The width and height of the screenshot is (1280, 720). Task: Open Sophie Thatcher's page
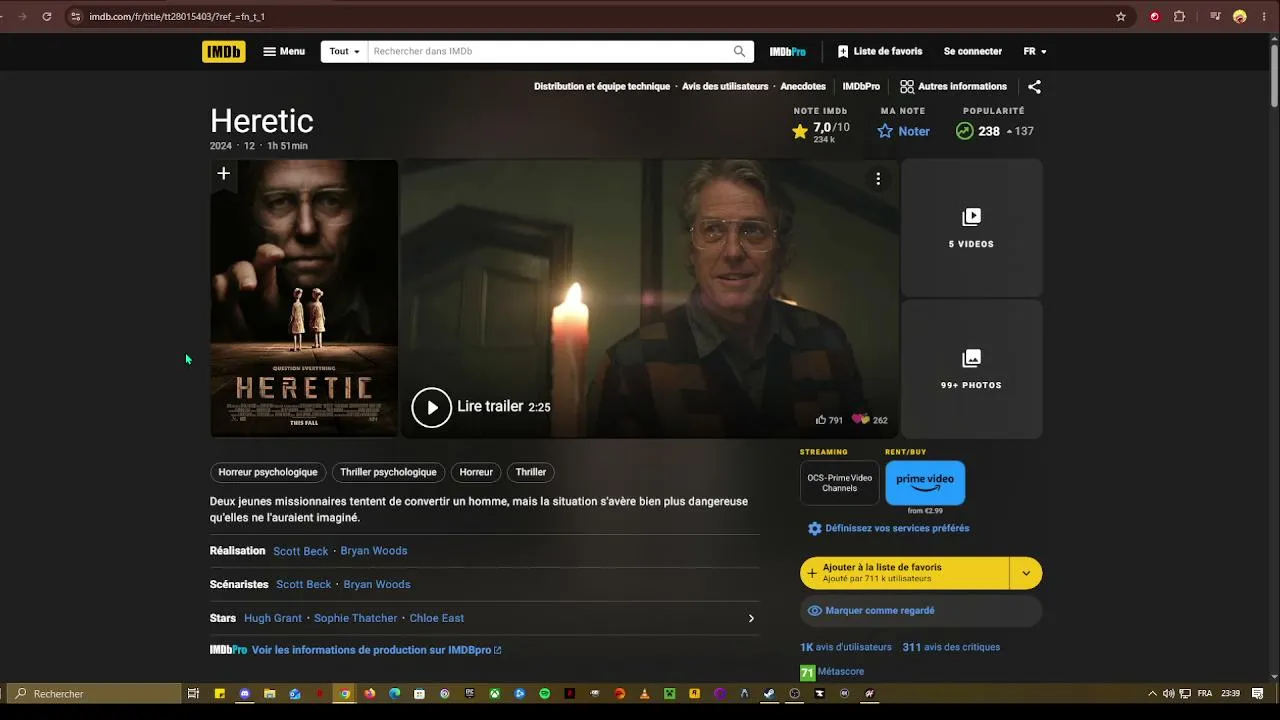[x=356, y=618]
